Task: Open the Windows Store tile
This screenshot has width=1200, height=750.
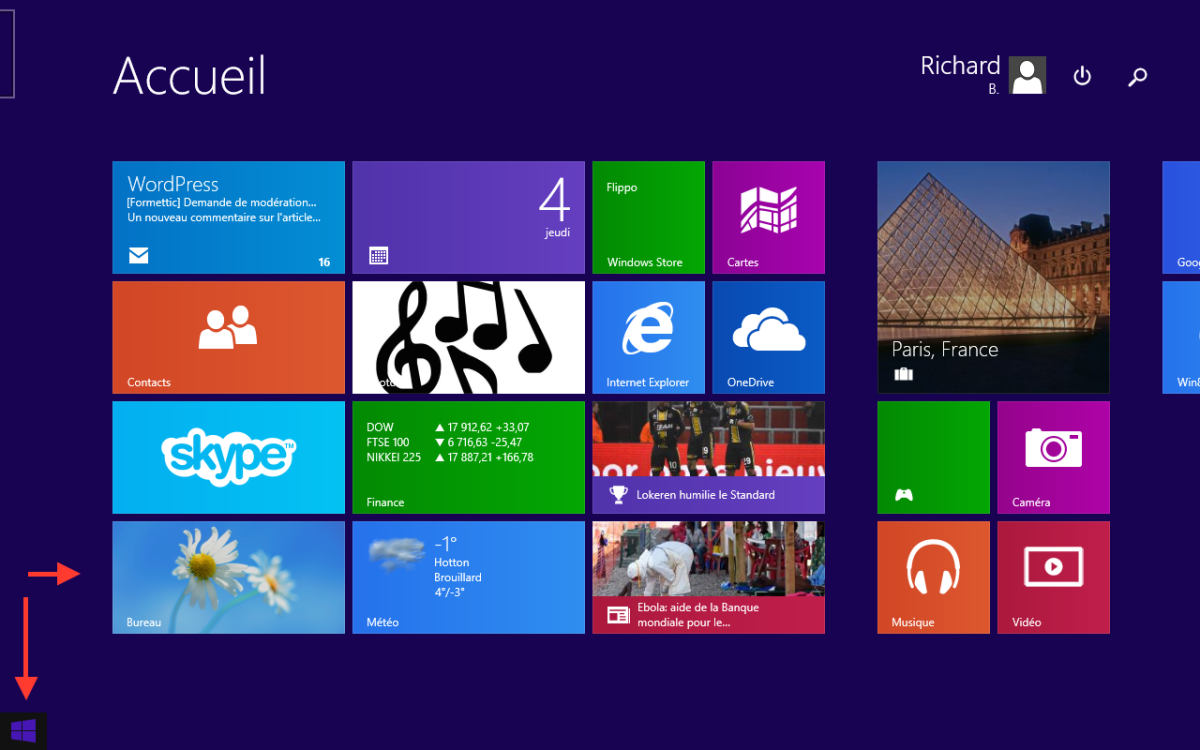Action: [x=648, y=217]
